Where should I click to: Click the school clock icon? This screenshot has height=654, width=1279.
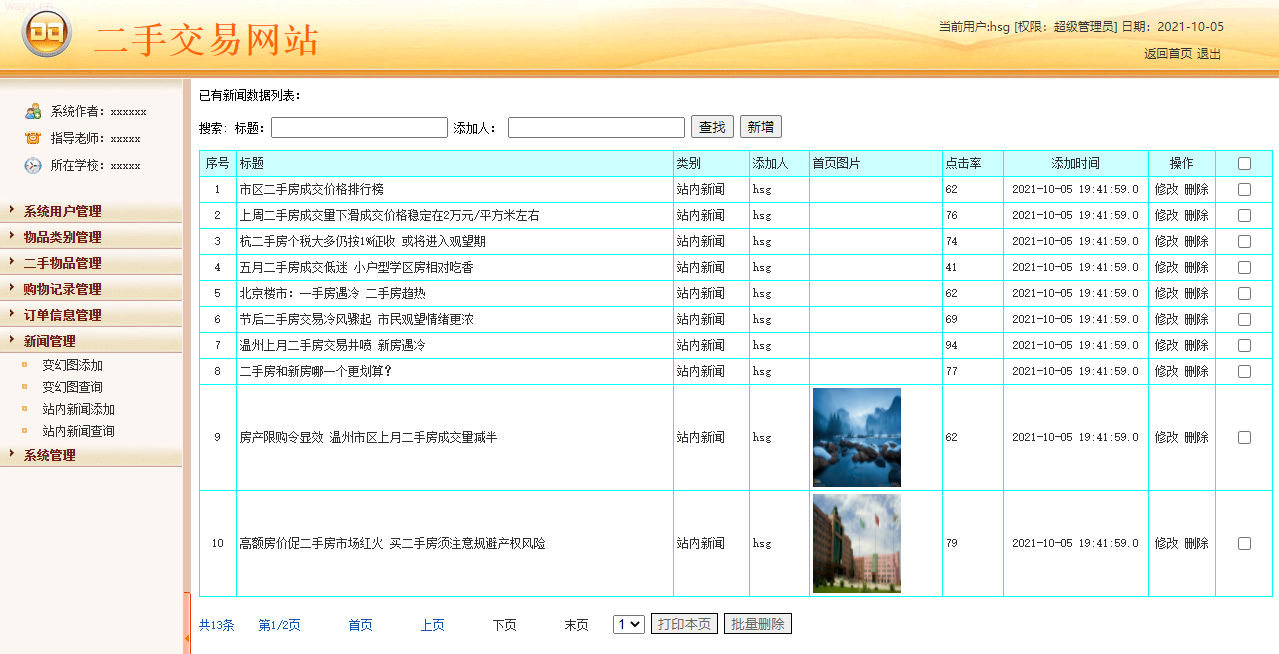pyautogui.click(x=33, y=165)
